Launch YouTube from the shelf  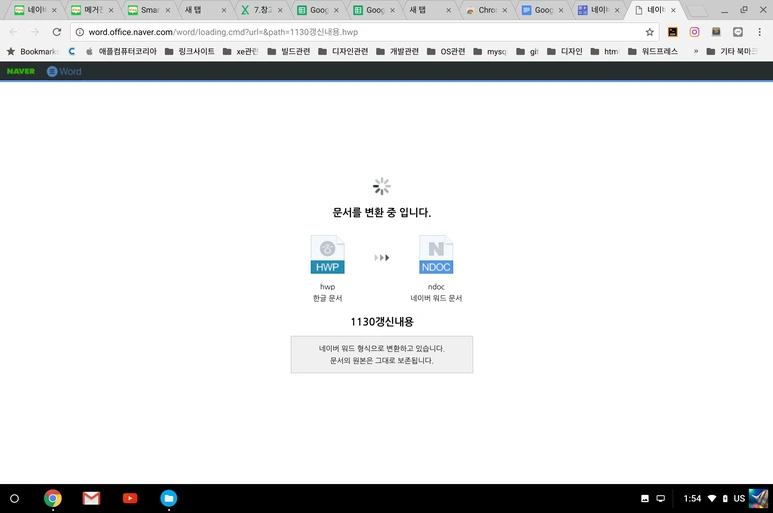(x=130, y=498)
